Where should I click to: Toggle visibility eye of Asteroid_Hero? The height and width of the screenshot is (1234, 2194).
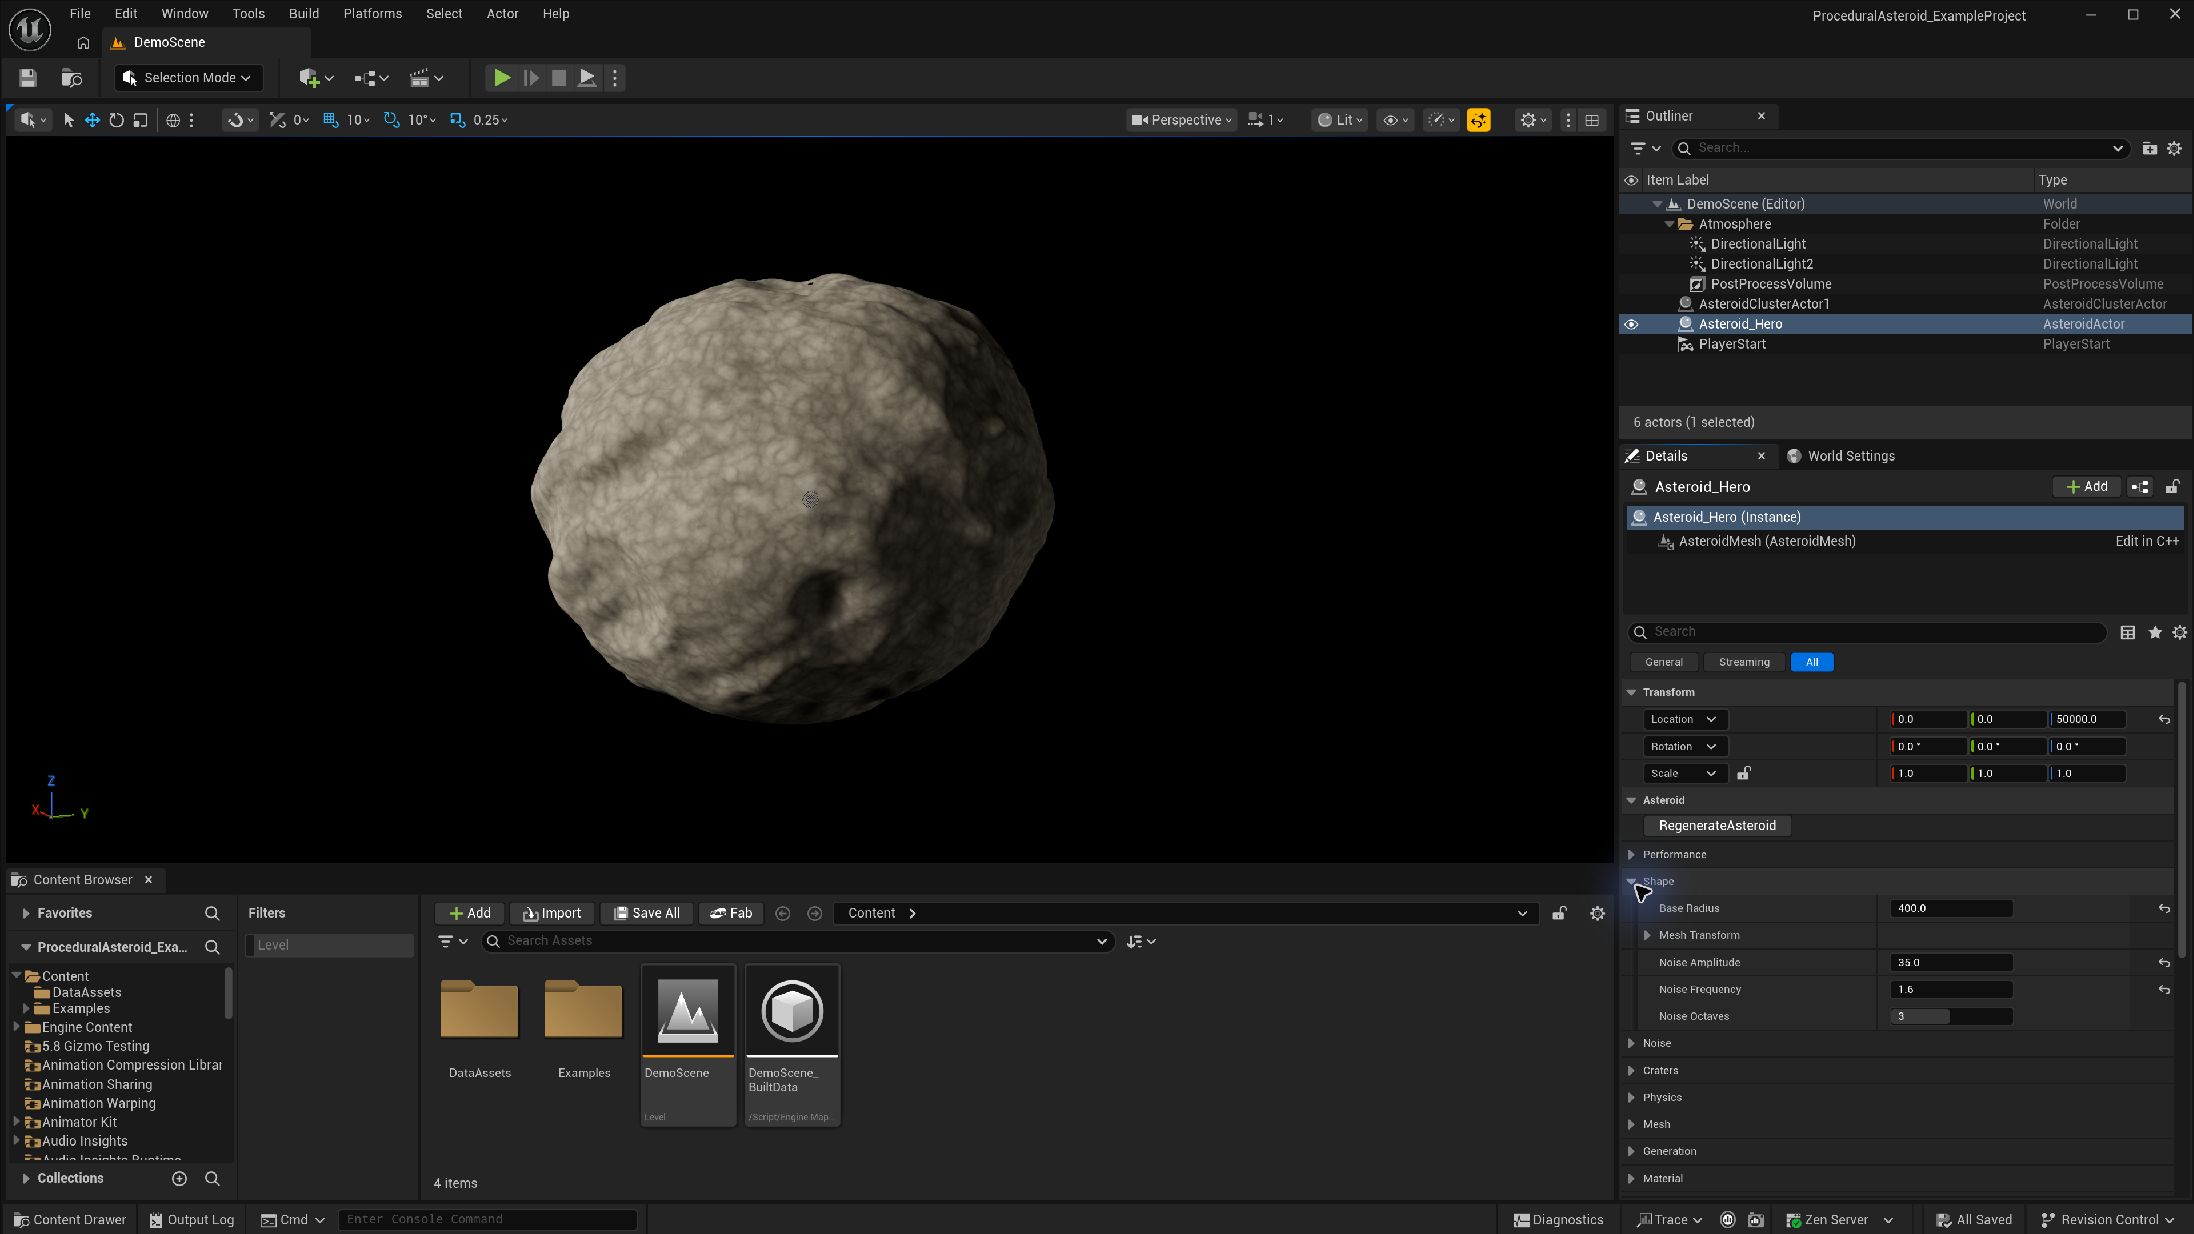[x=1631, y=324]
